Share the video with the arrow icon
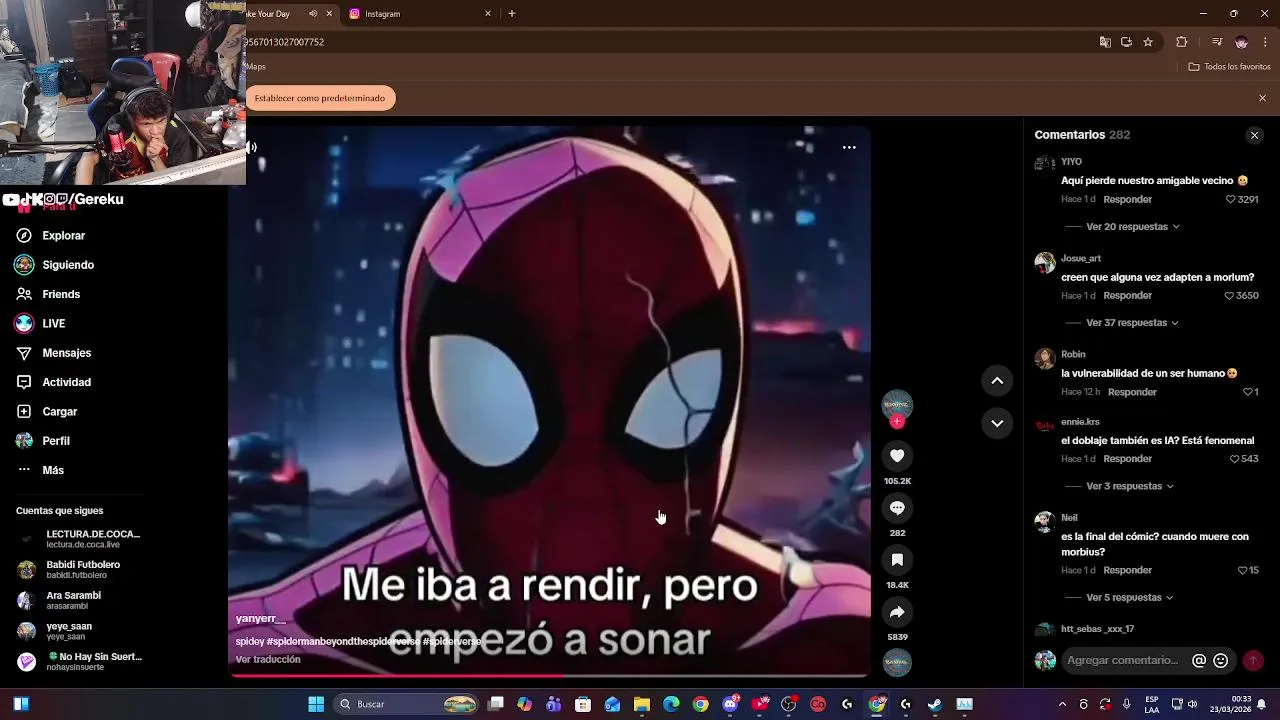 click(897, 612)
